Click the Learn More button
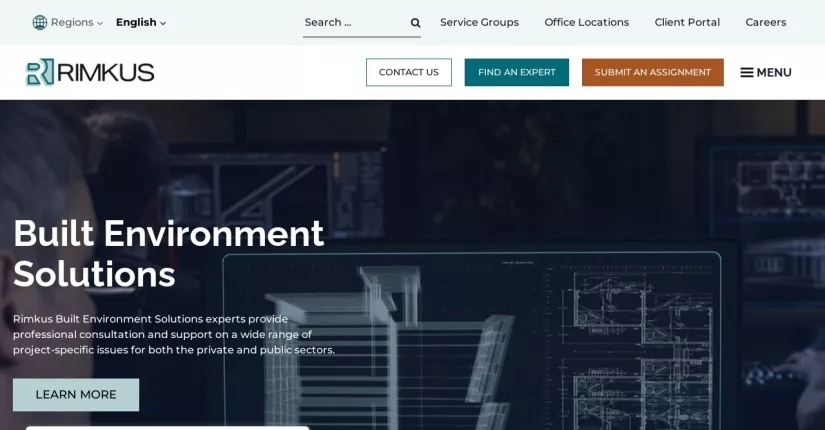Image resolution: width=825 pixels, height=430 pixels. pyautogui.click(x=76, y=395)
